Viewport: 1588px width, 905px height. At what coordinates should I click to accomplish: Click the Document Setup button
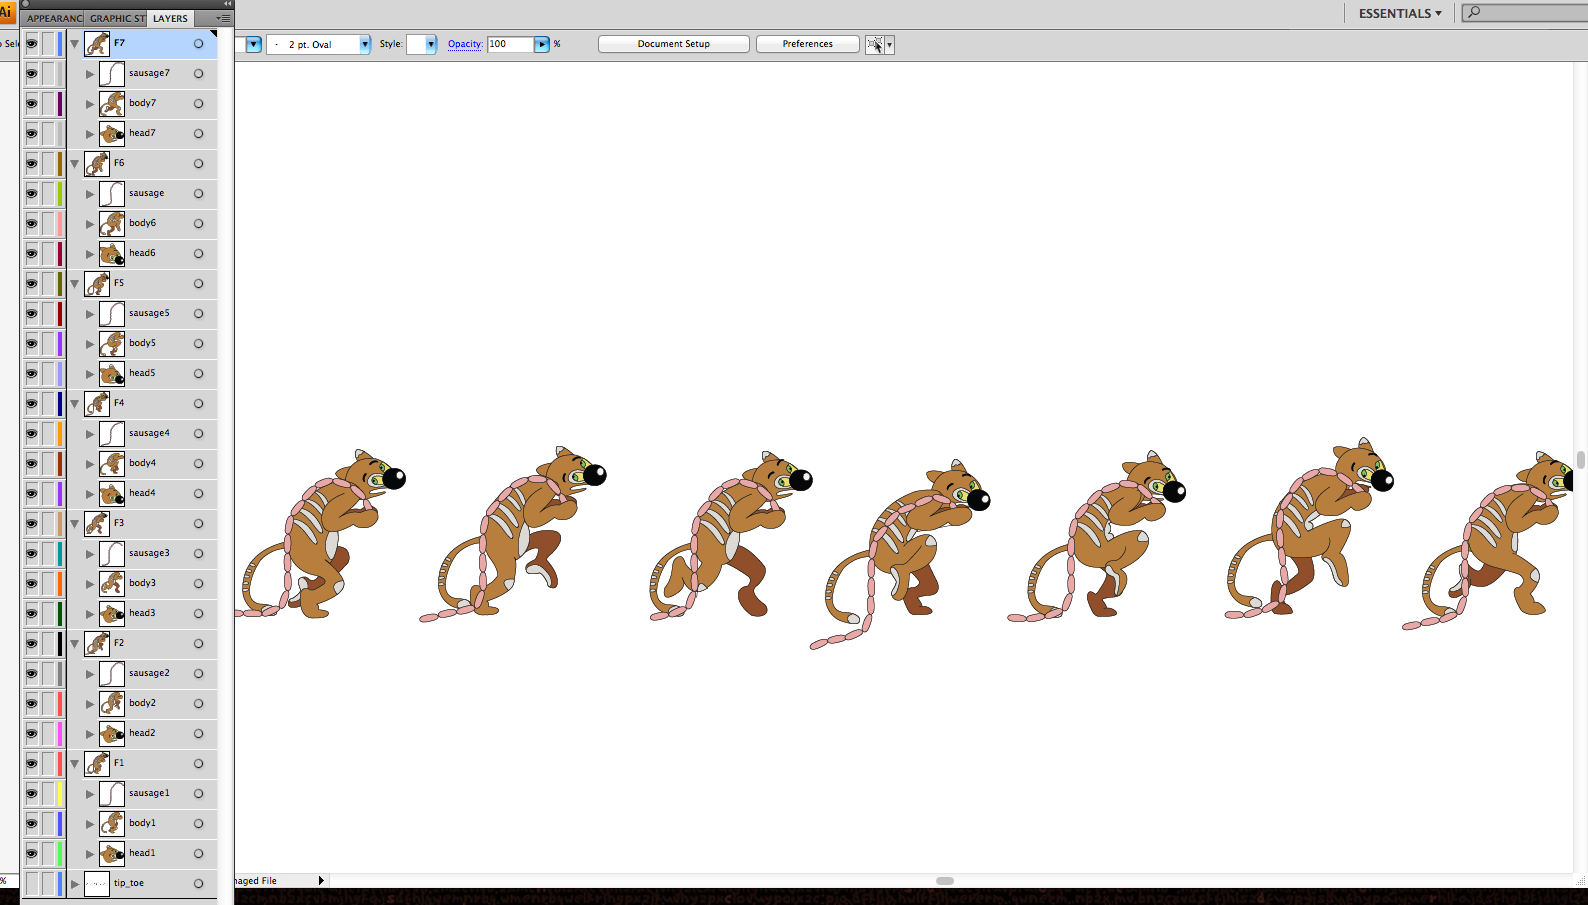[674, 44]
